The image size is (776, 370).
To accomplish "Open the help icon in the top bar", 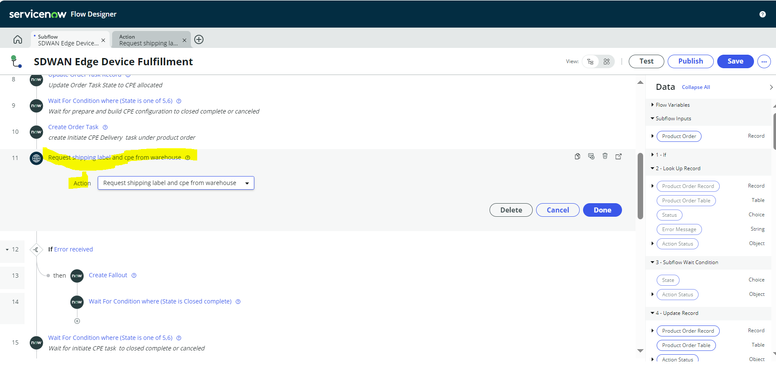I will pos(762,14).
